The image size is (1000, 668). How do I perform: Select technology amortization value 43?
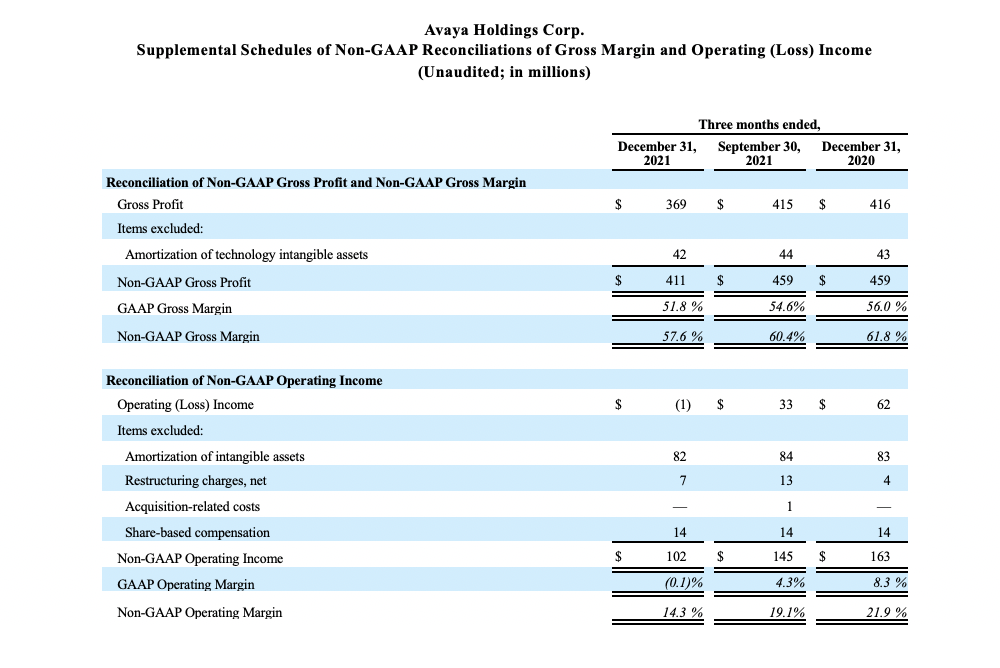point(883,255)
